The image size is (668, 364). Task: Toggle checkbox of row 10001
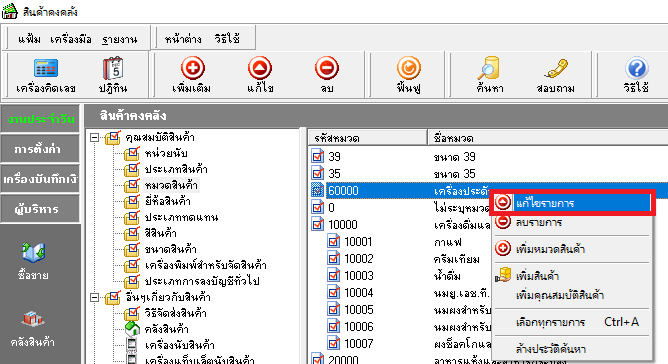pos(334,241)
